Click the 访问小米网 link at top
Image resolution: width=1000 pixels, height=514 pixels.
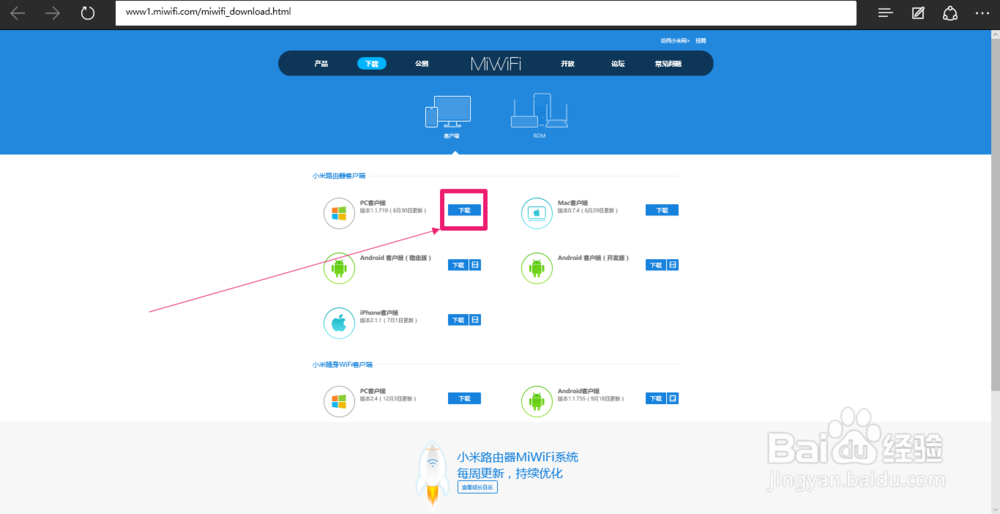coord(675,40)
